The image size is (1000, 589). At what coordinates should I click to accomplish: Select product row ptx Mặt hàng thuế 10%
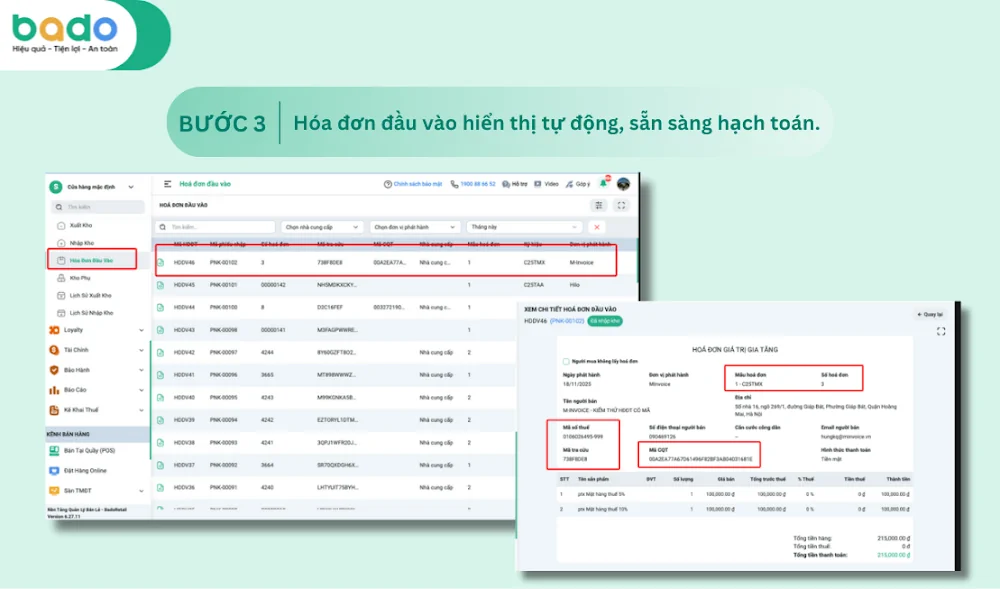[x=733, y=509]
